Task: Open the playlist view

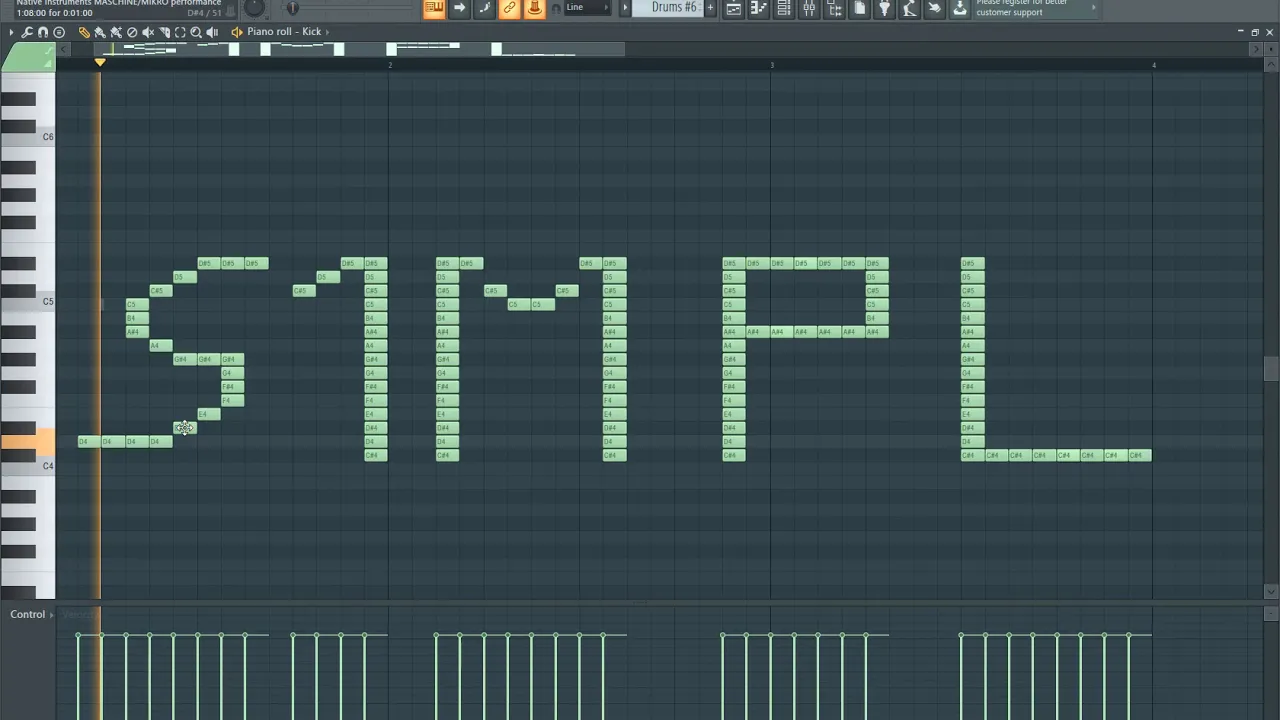Action: (x=734, y=8)
